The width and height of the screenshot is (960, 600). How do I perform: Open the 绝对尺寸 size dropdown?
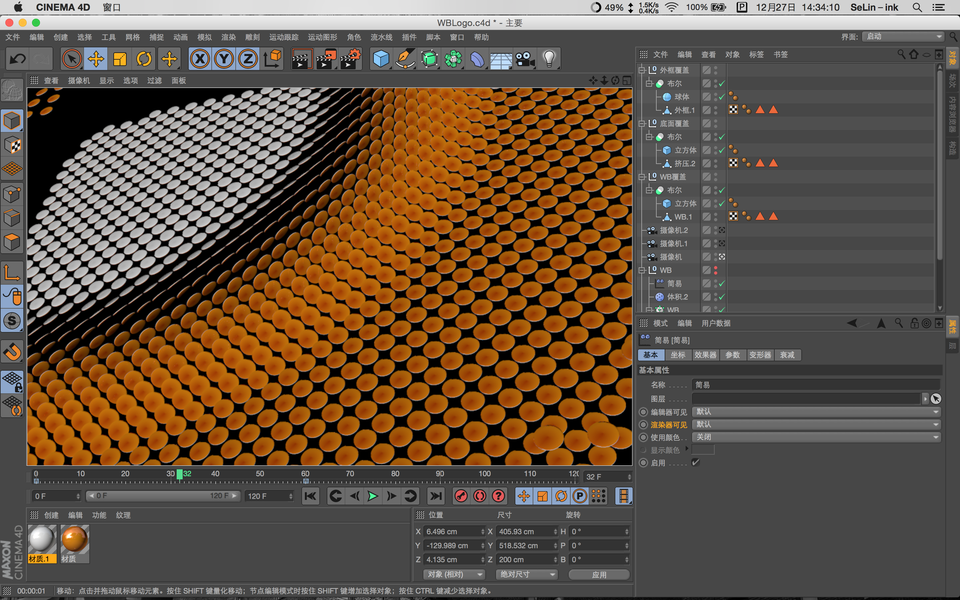[527, 574]
